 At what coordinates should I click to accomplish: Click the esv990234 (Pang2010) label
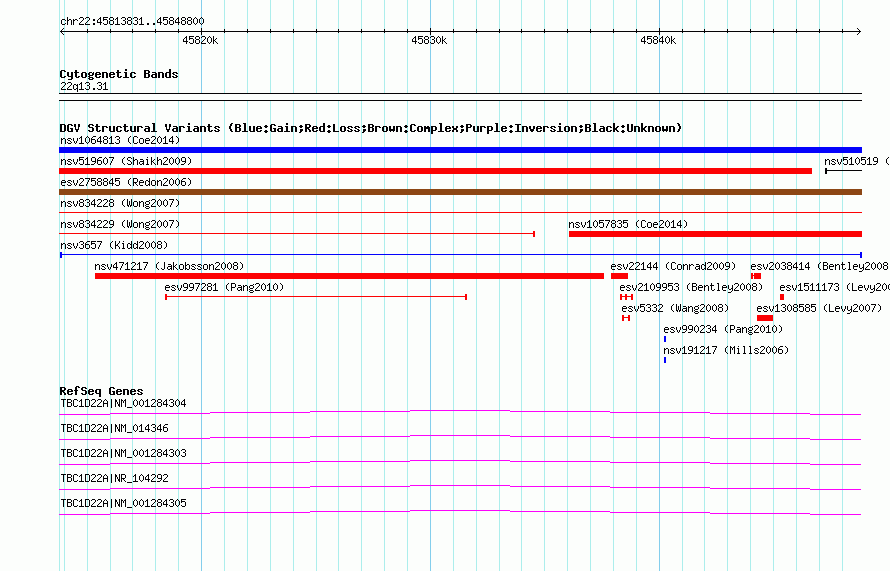[723, 329]
